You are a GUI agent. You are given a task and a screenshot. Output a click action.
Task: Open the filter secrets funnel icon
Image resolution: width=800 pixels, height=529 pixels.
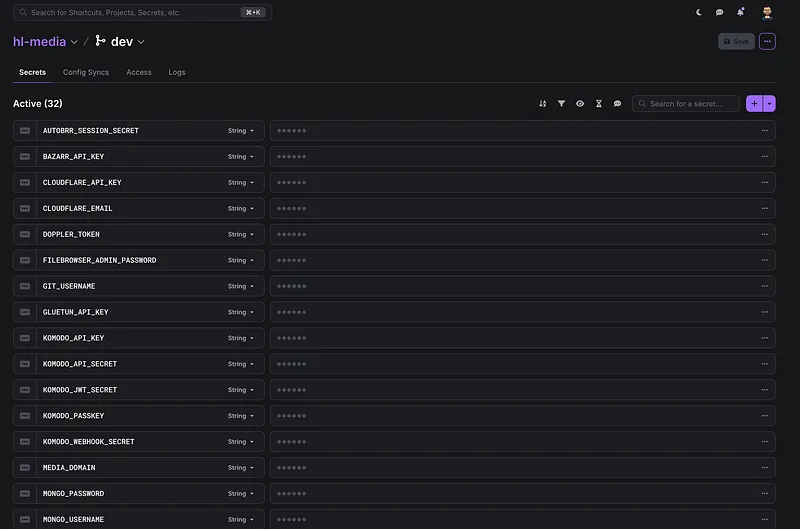point(561,104)
